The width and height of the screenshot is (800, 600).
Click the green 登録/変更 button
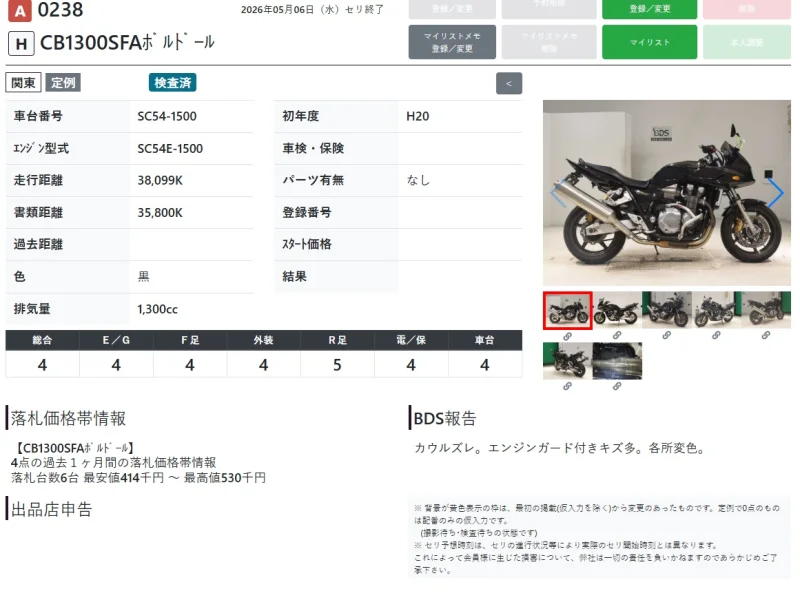(x=649, y=9)
